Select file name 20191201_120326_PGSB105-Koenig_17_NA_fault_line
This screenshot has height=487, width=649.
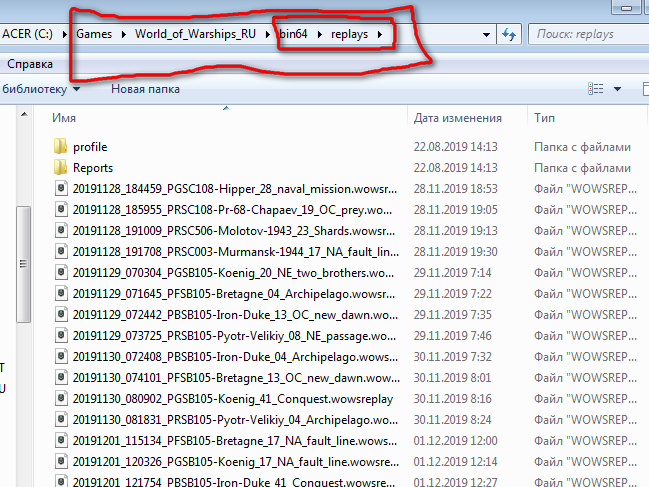click(x=236, y=462)
